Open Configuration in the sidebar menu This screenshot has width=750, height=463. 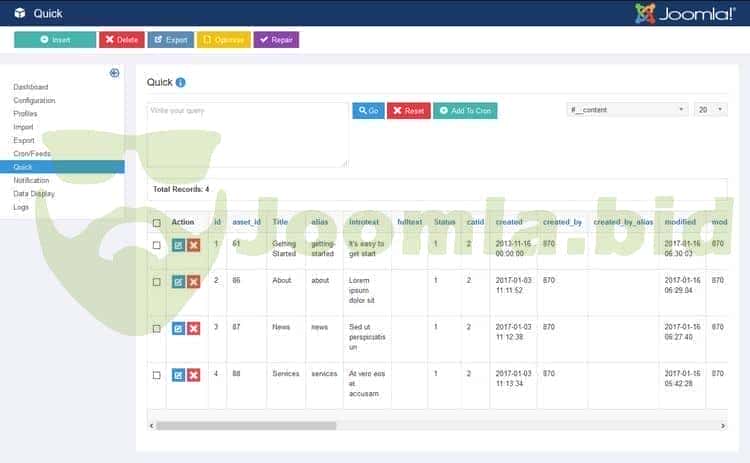[34, 101]
